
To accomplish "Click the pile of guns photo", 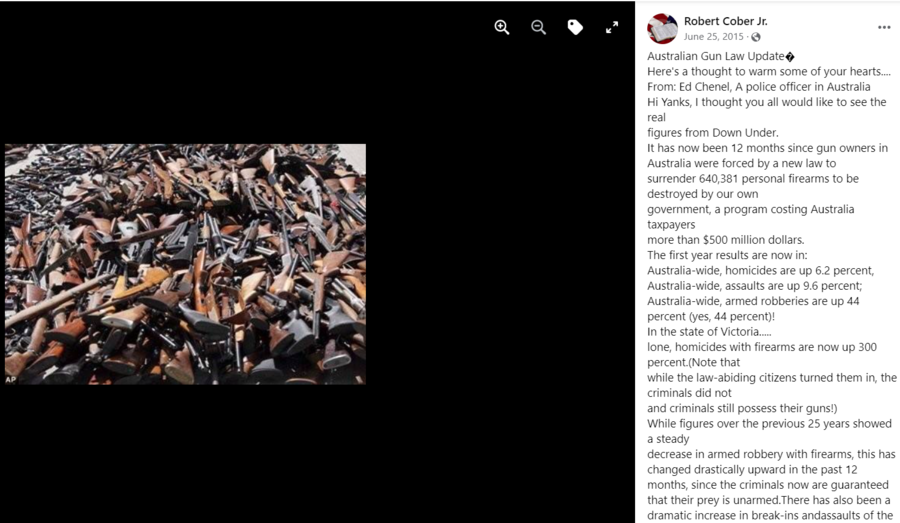I will 185,264.
